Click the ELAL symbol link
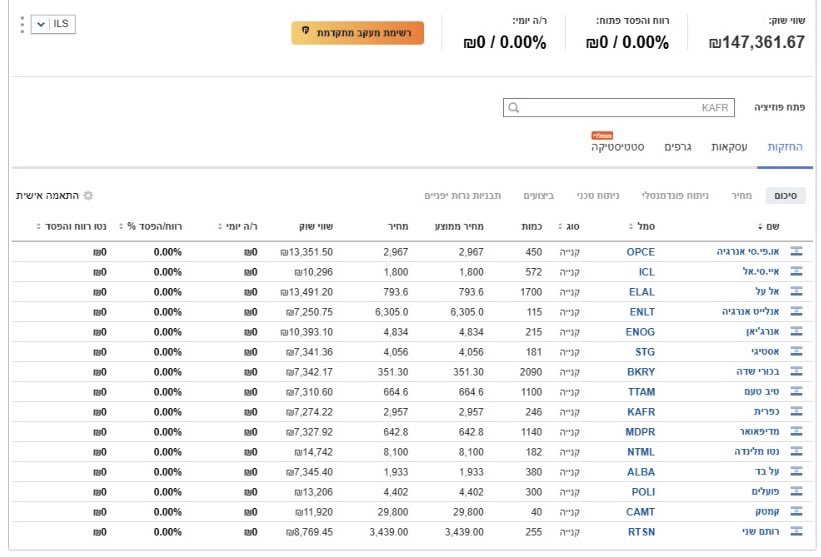821x557 pixels. 641,292
